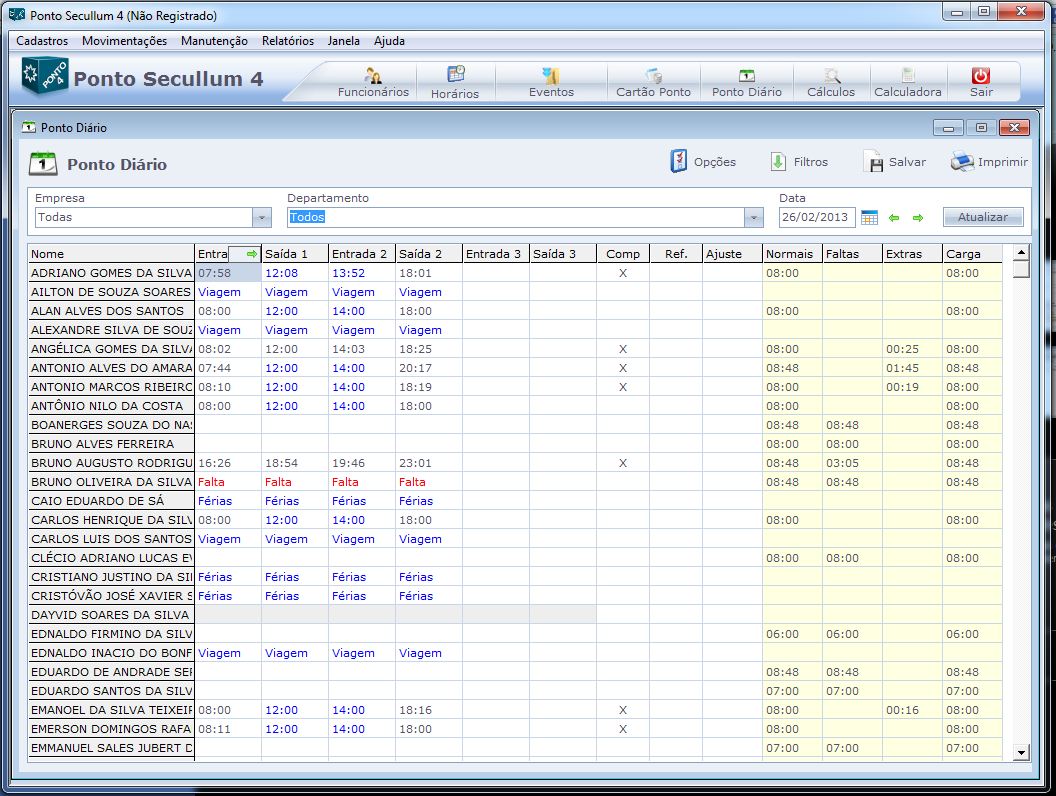Click the Opções icon in Ponto Diário

pos(679,162)
